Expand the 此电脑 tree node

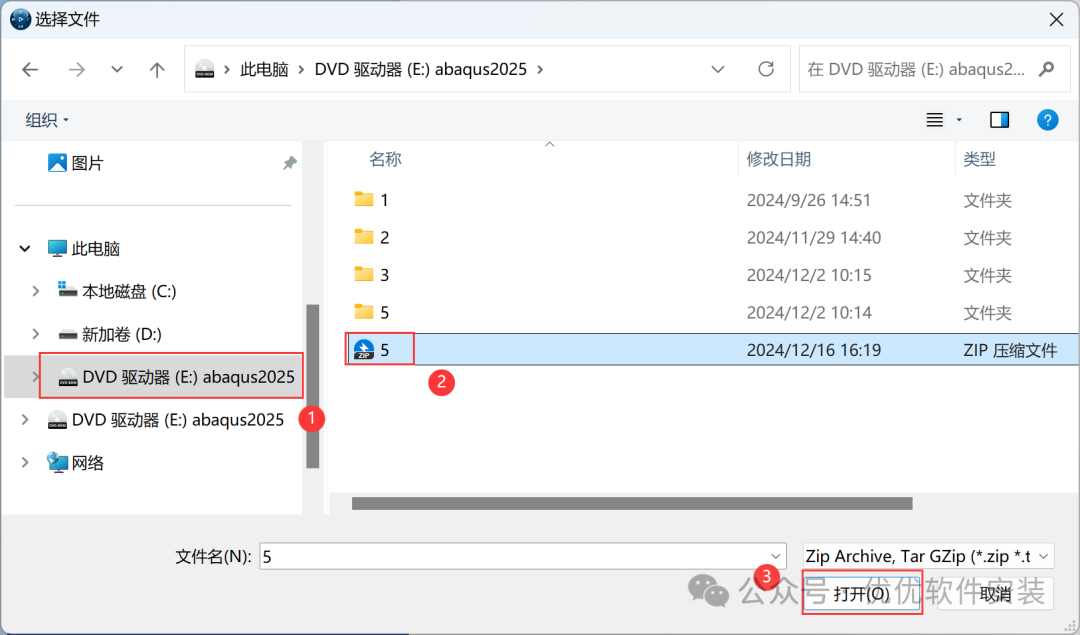tap(24, 248)
